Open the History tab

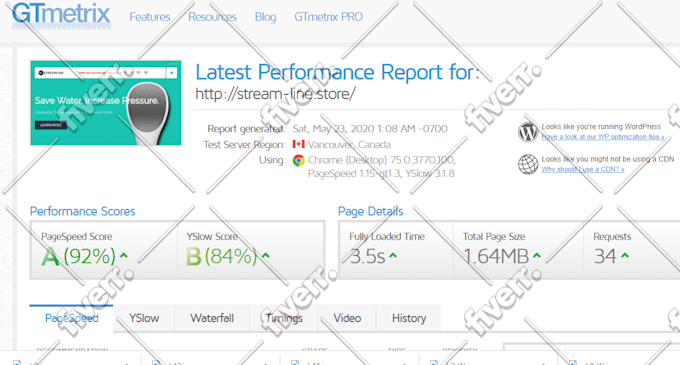pos(409,319)
